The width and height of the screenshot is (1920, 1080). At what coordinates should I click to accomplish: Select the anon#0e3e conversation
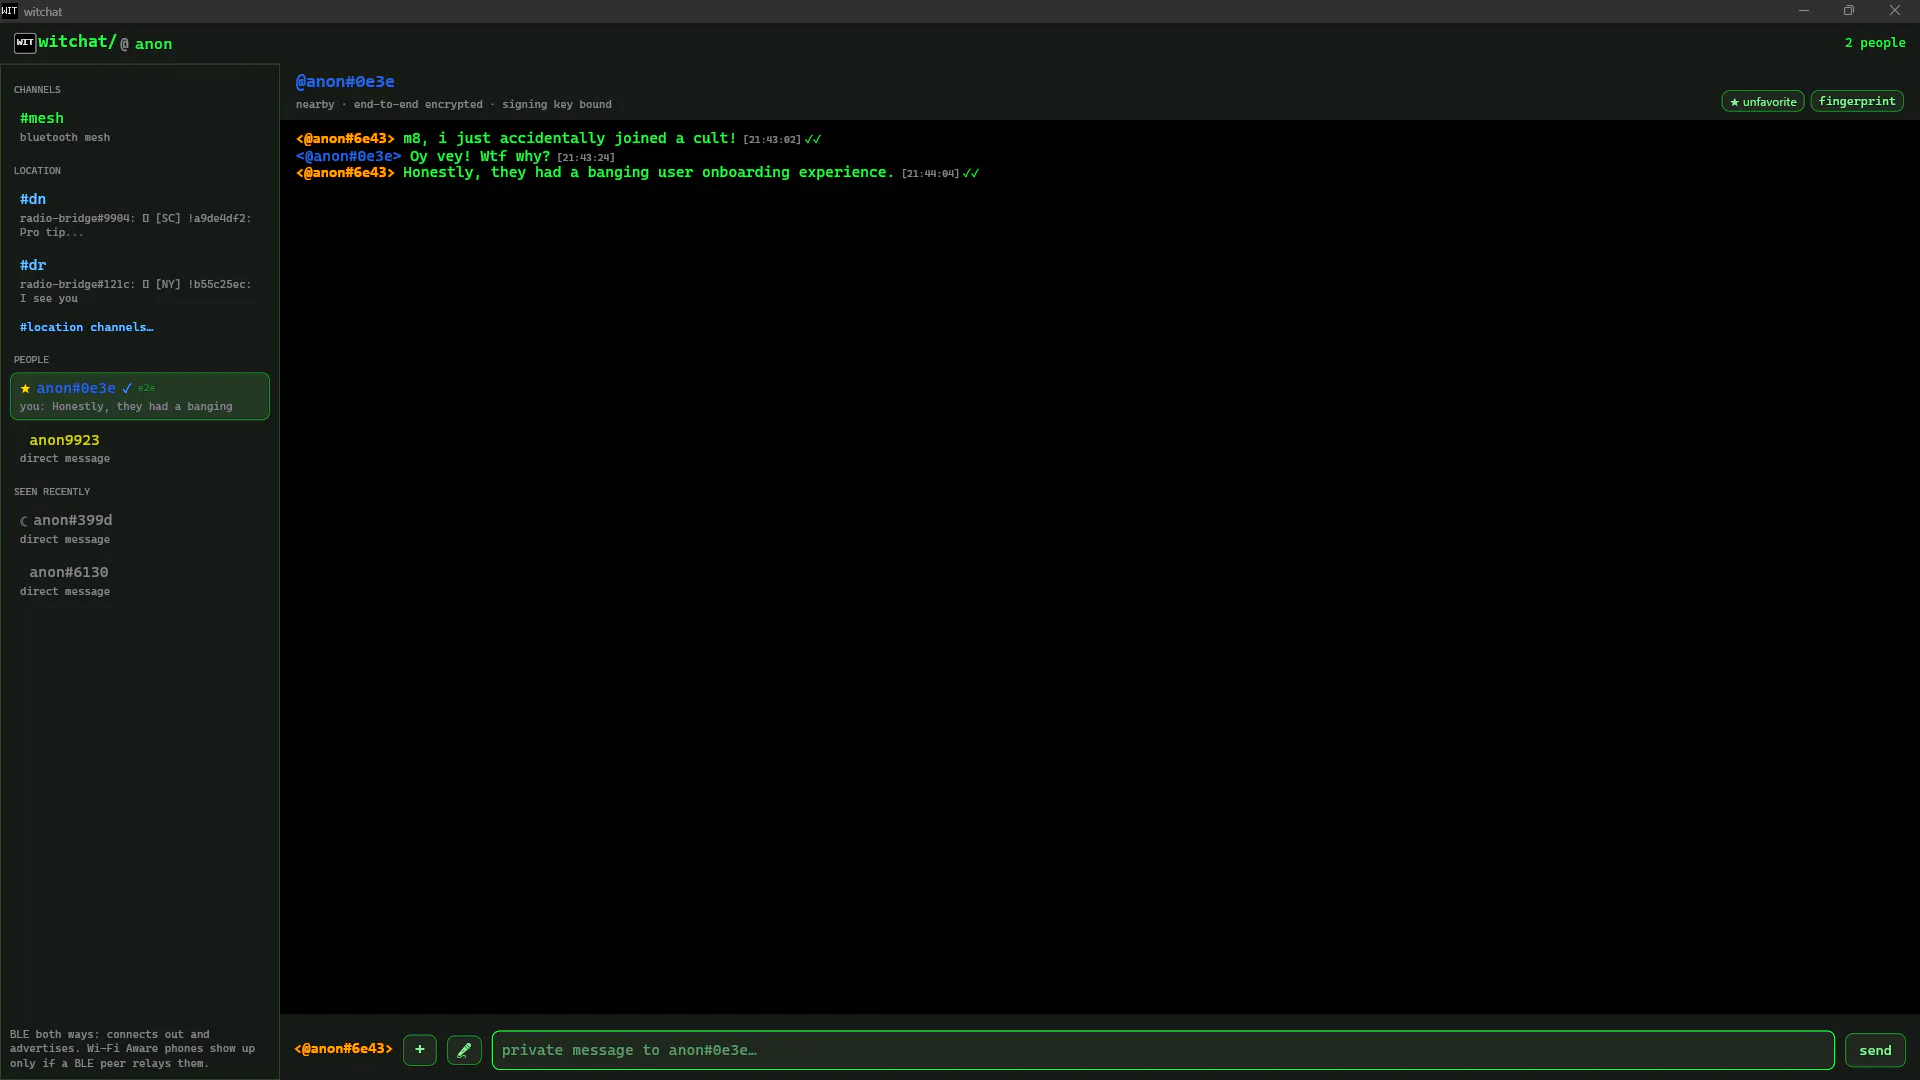click(140, 396)
